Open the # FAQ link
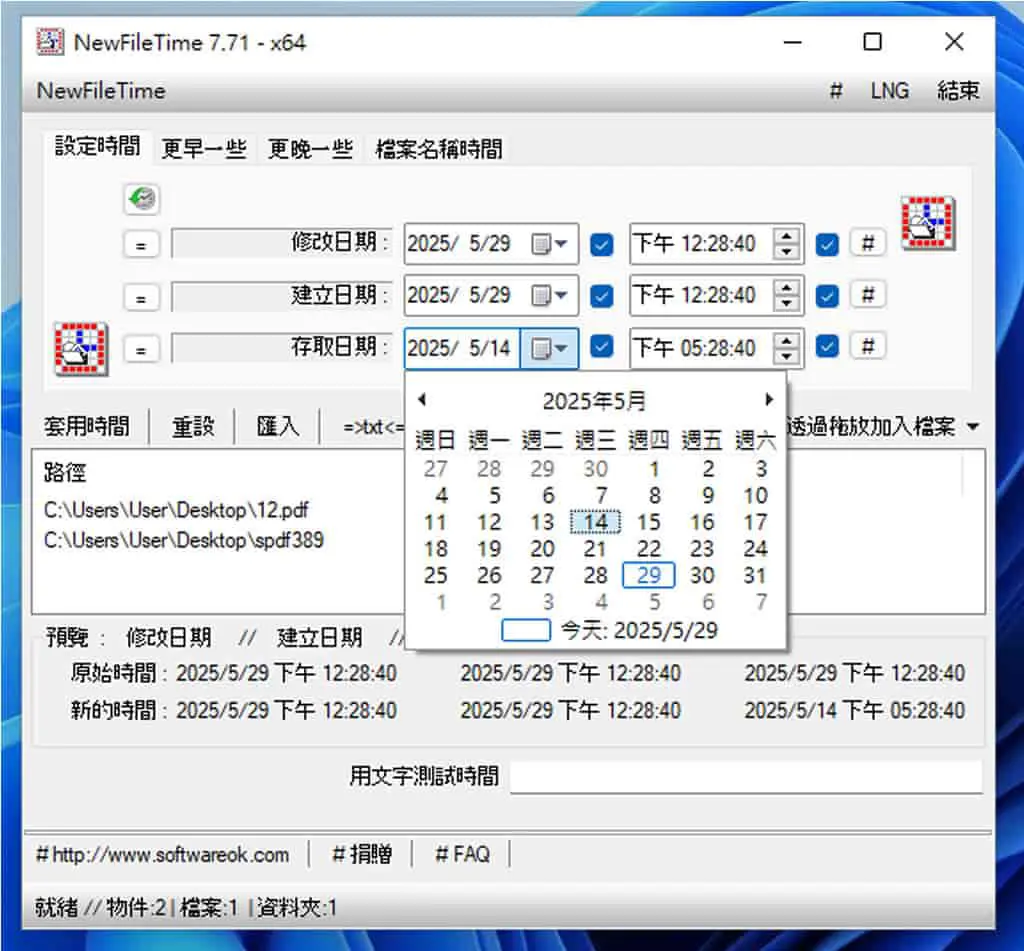1024x951 pixels. pos(462,854)
